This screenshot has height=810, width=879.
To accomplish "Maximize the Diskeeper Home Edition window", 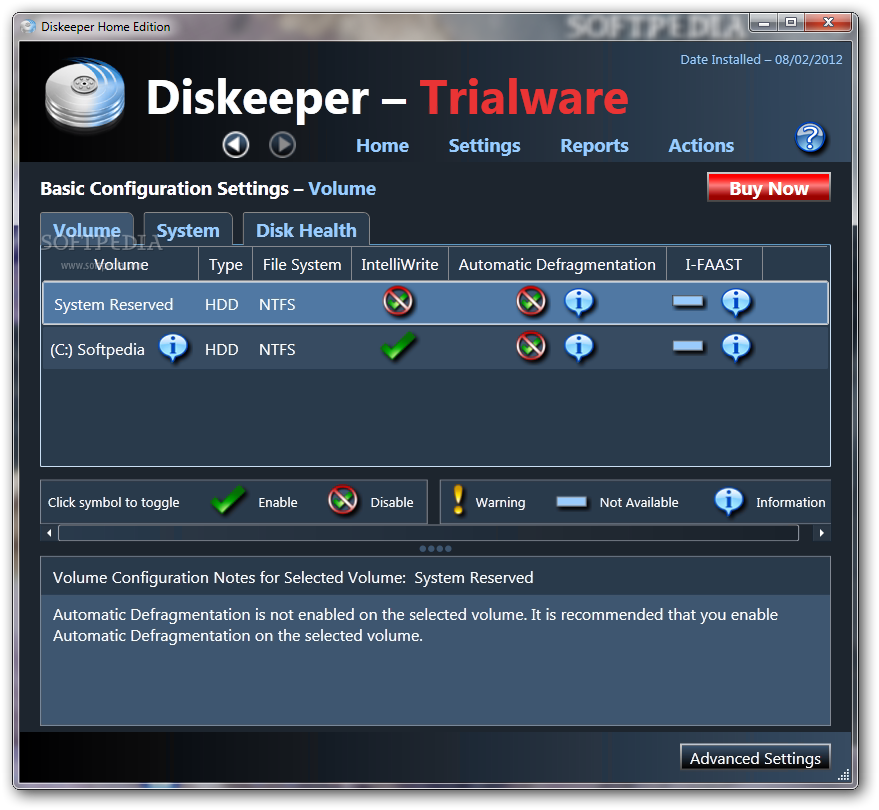I will [x=791, y=22].
